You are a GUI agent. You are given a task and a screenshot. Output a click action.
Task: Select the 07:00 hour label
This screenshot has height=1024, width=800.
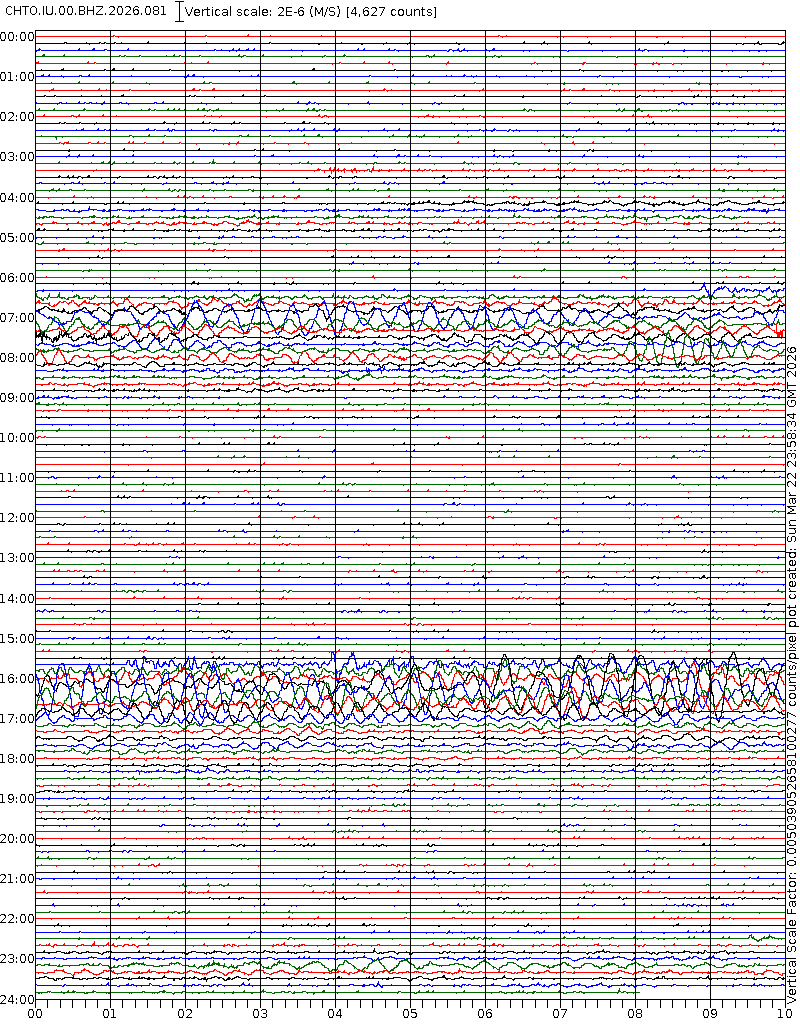click(x=17, y=318)
